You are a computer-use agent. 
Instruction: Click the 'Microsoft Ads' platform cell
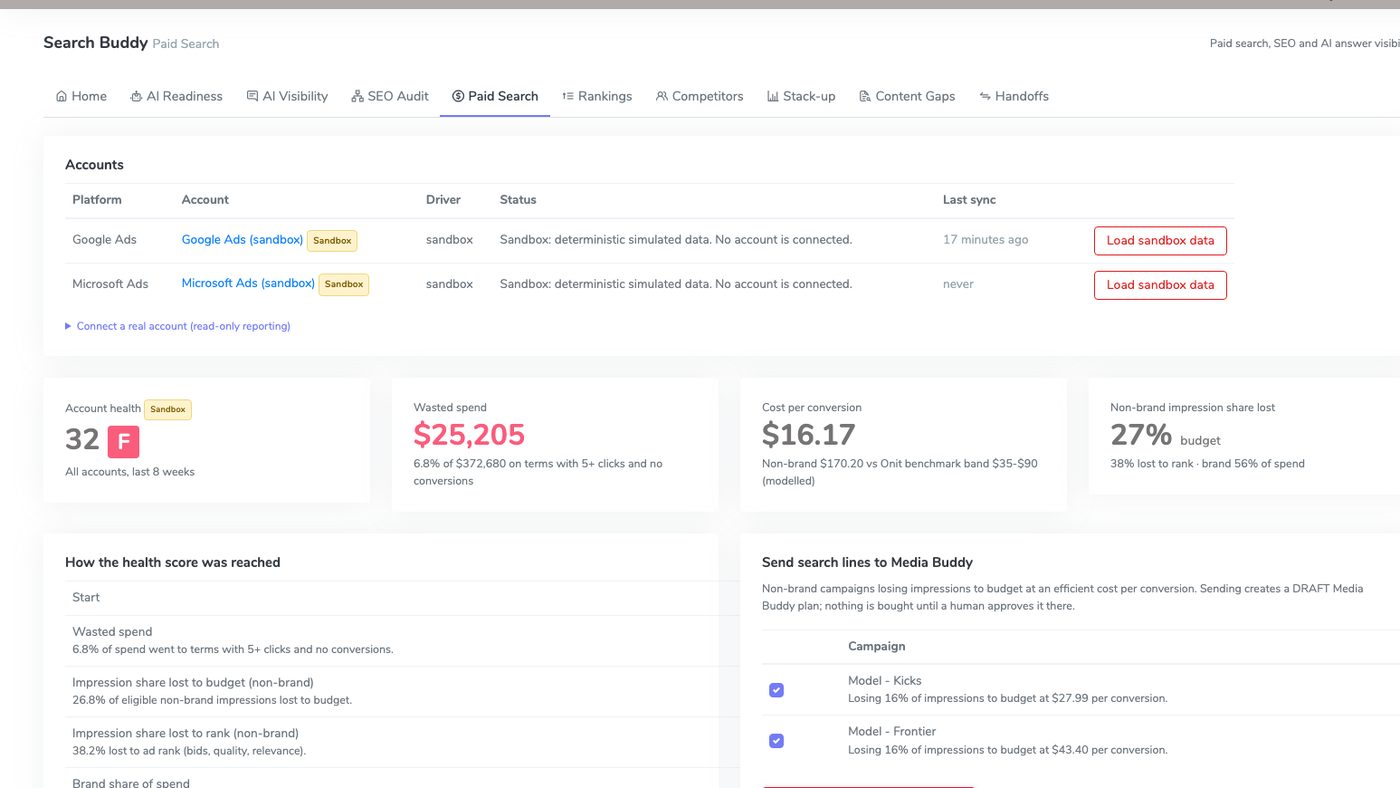110,284
